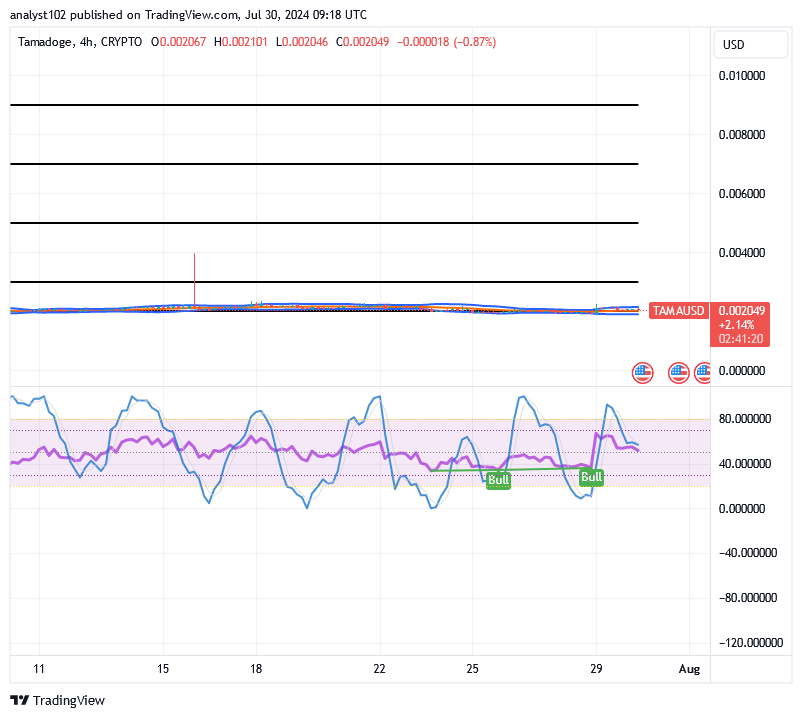Click the 0.002049 current price label
802x718 pixels.
[742, 310]
